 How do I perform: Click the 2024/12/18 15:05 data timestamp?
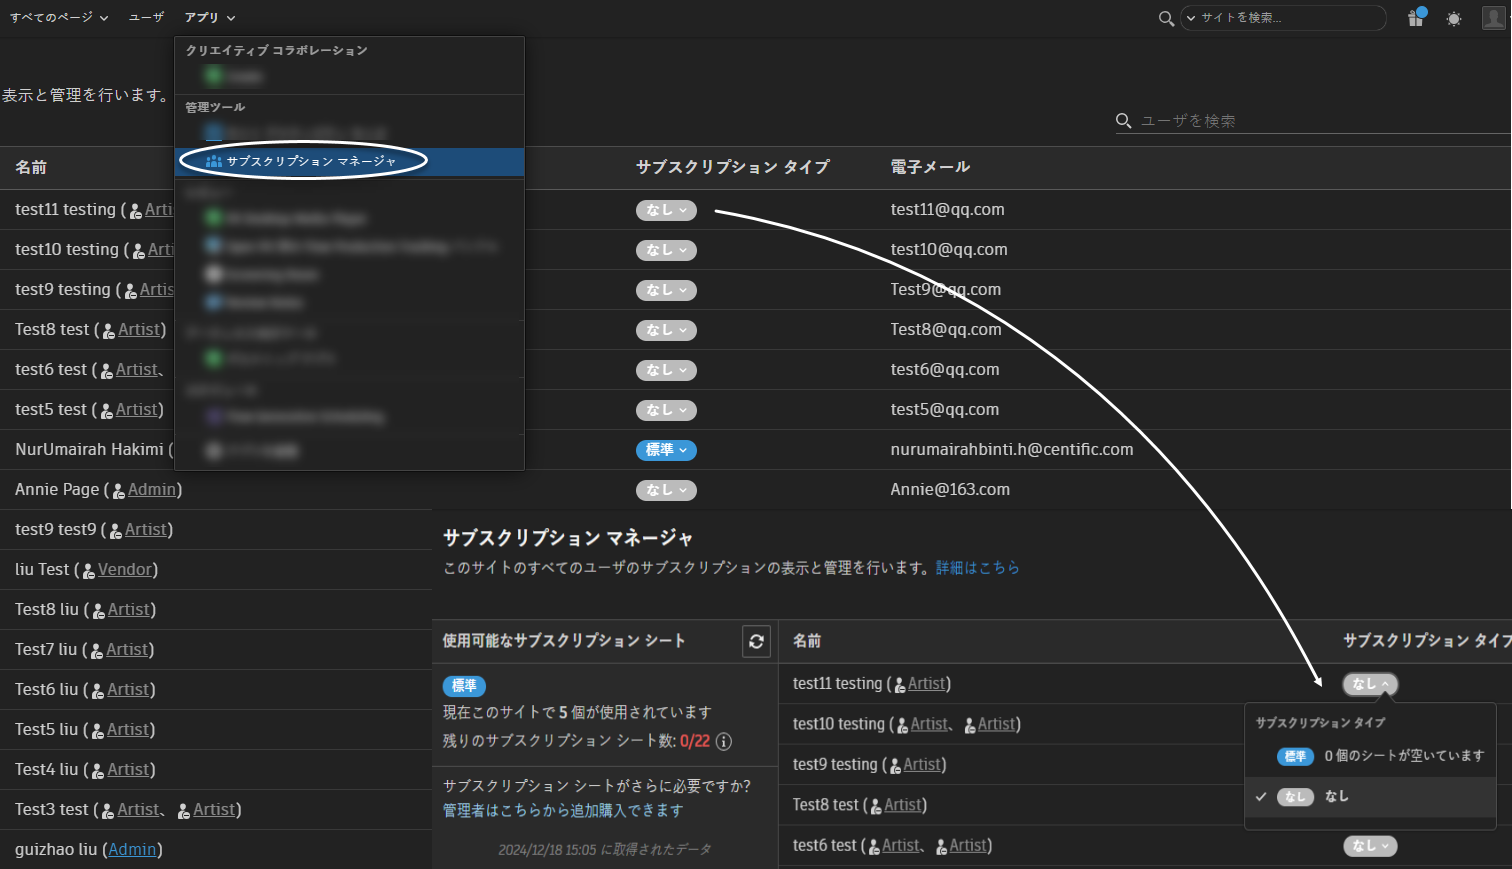click(x=605, y=850)
